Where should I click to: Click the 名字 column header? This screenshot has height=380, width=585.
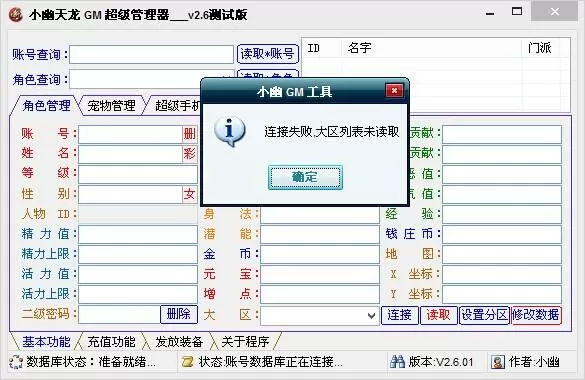[431, 48]
